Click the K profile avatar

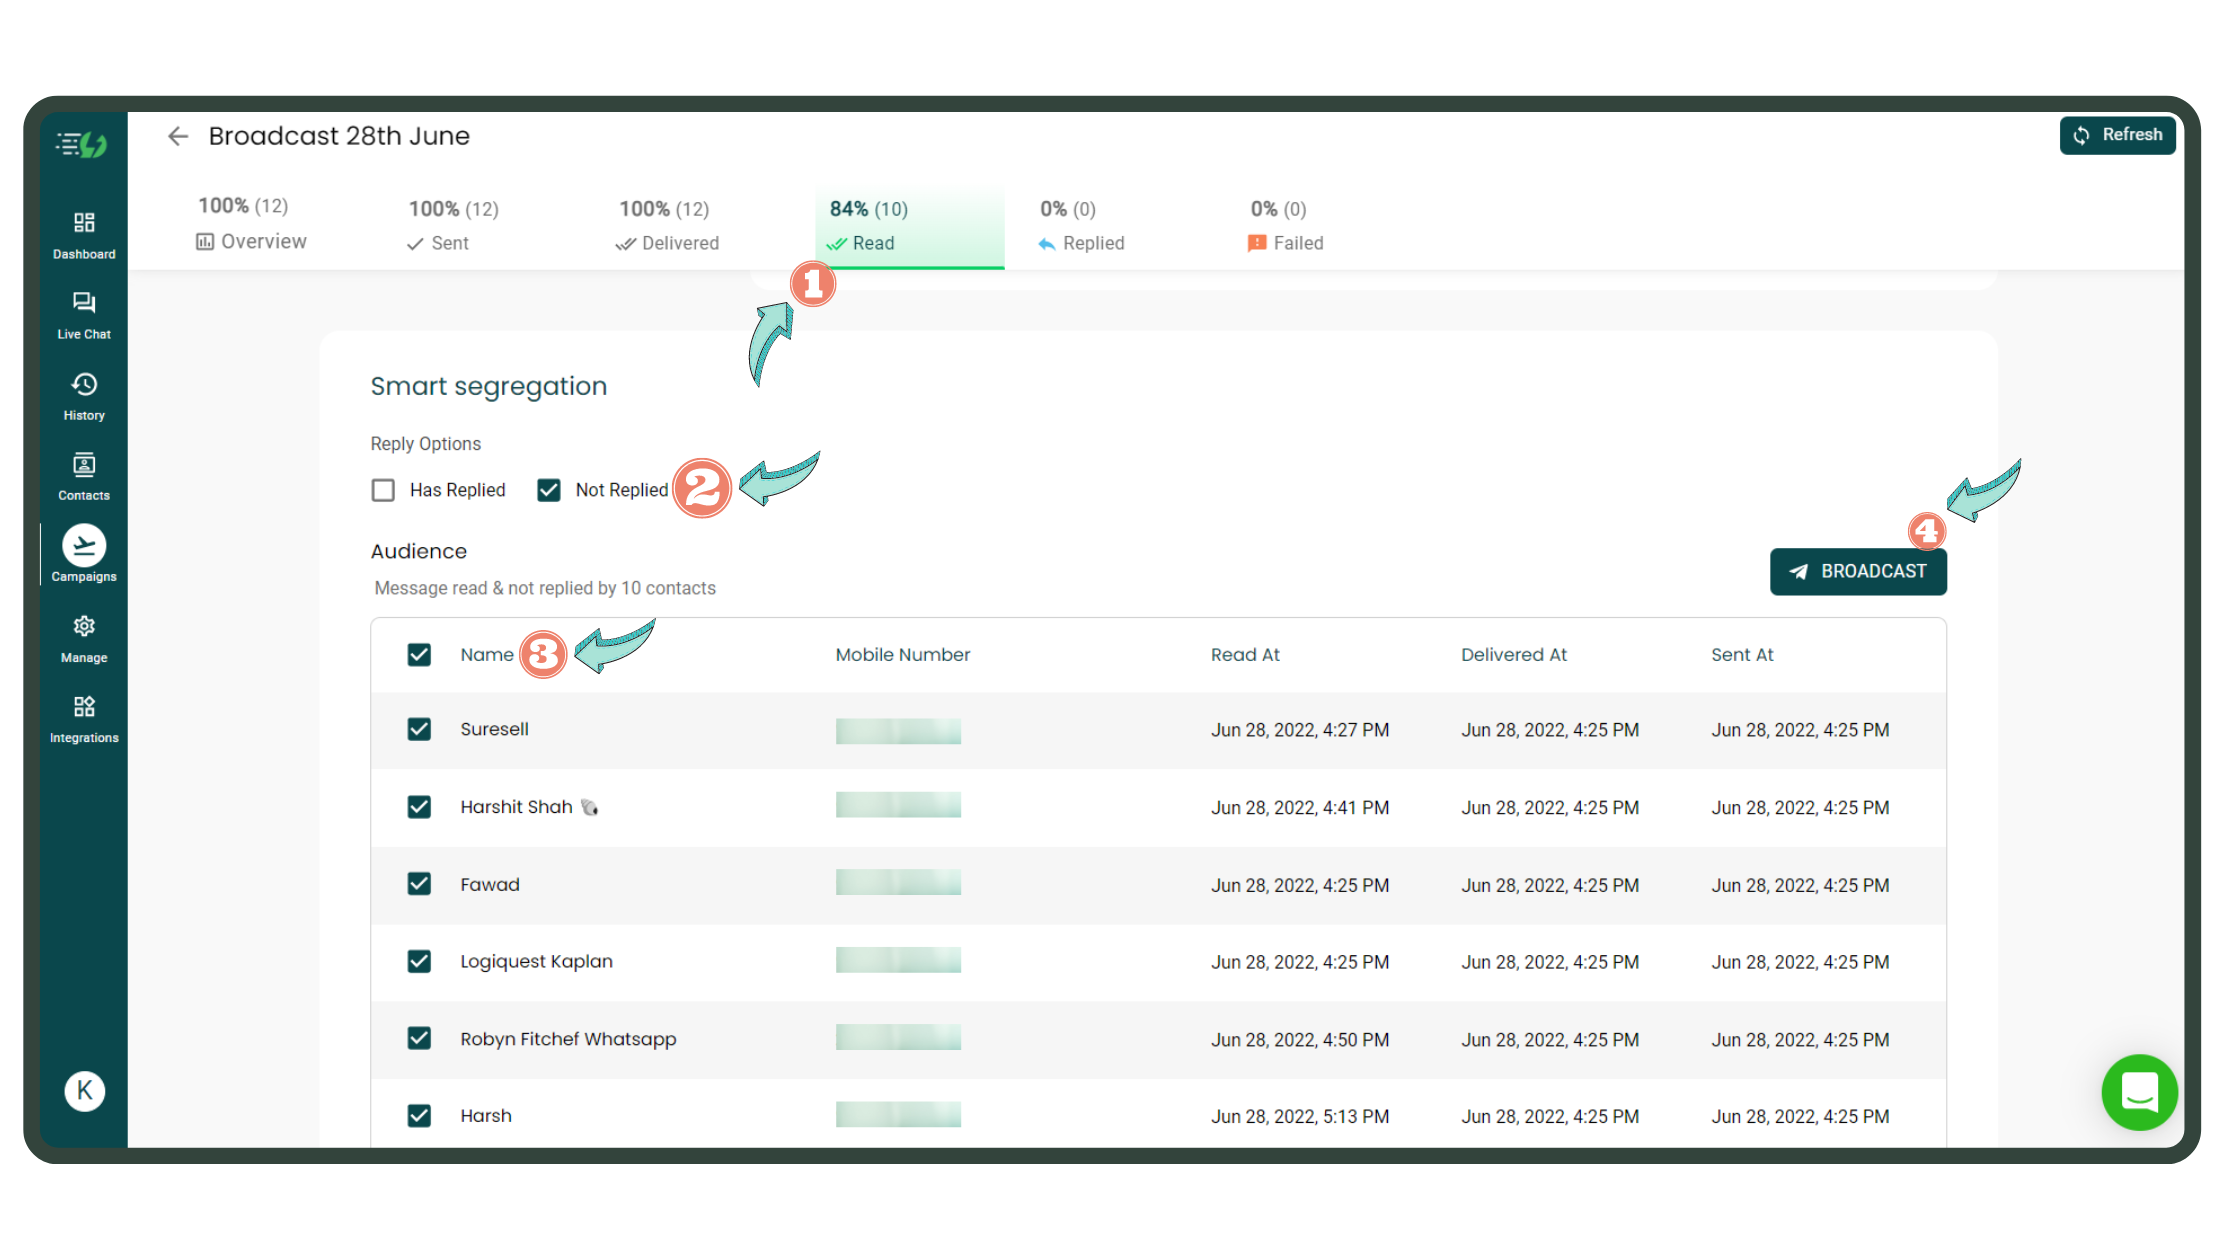coord(84,1090)
